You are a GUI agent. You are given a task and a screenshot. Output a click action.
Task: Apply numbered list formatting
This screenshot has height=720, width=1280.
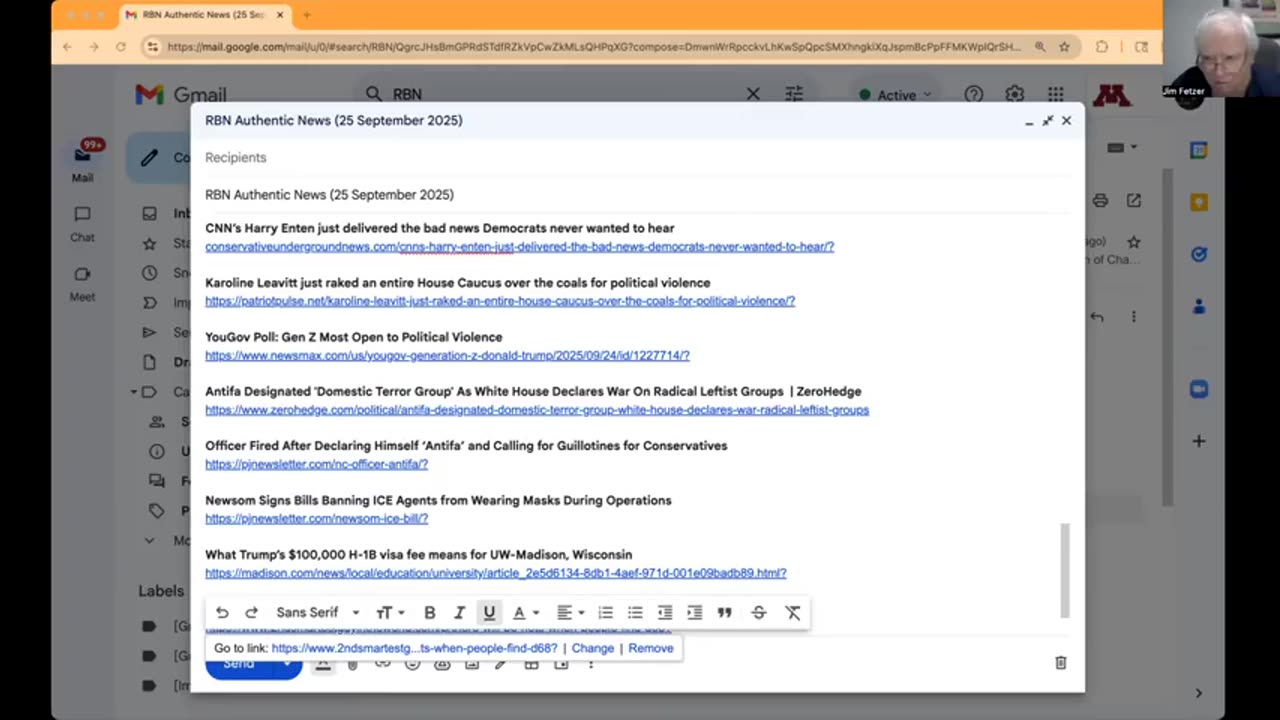click(x=605, y=613)
